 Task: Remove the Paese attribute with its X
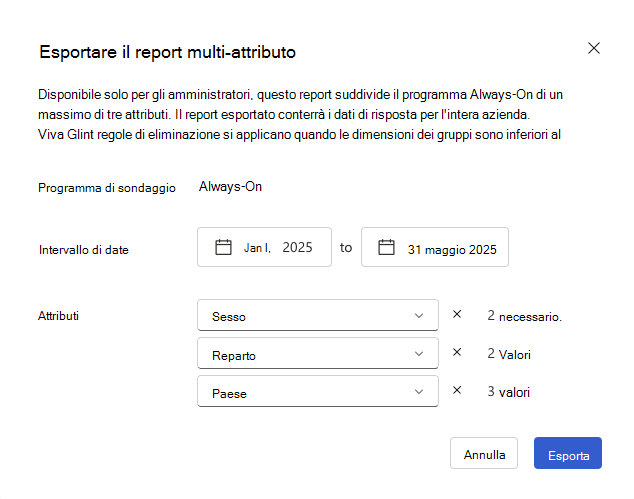457,390
